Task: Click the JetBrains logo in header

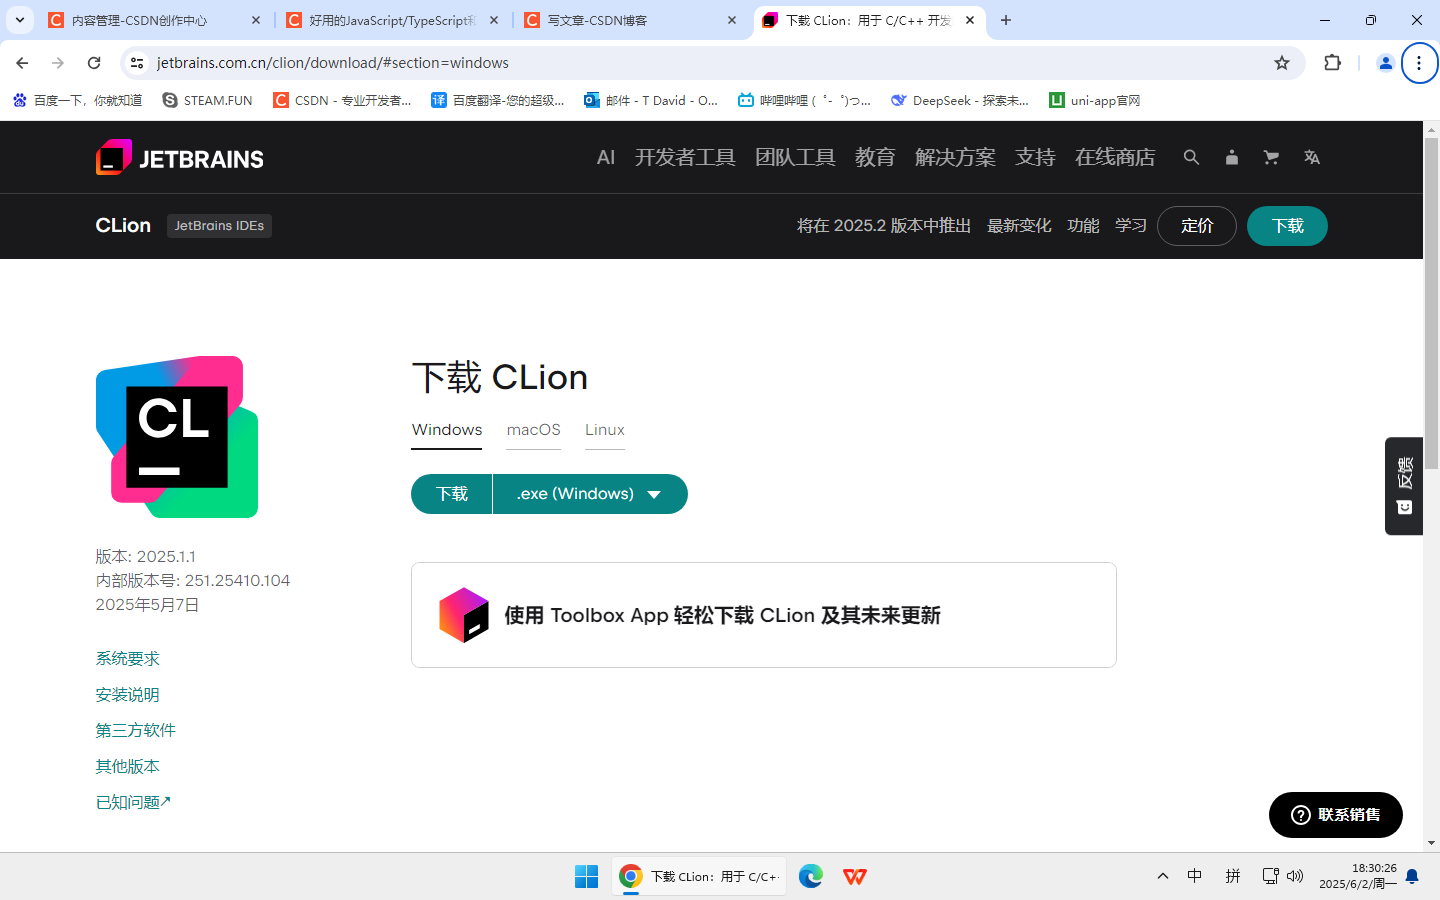Action: (x=180, y=158)
